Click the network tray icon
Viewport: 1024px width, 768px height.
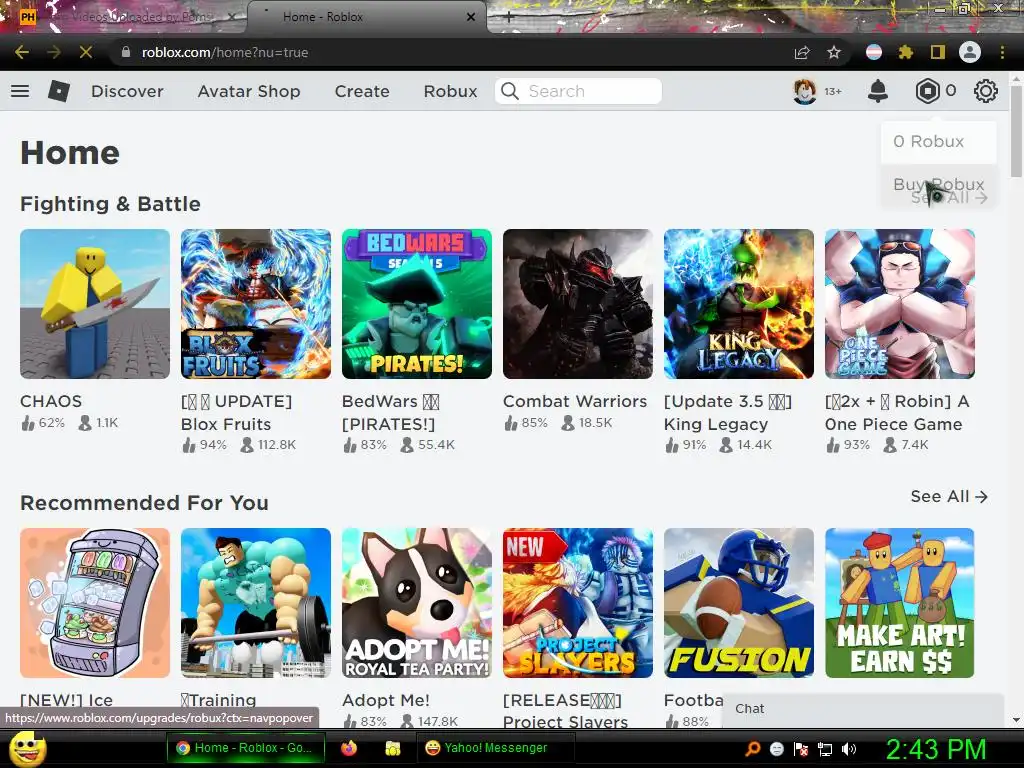(x=825, y=748)
